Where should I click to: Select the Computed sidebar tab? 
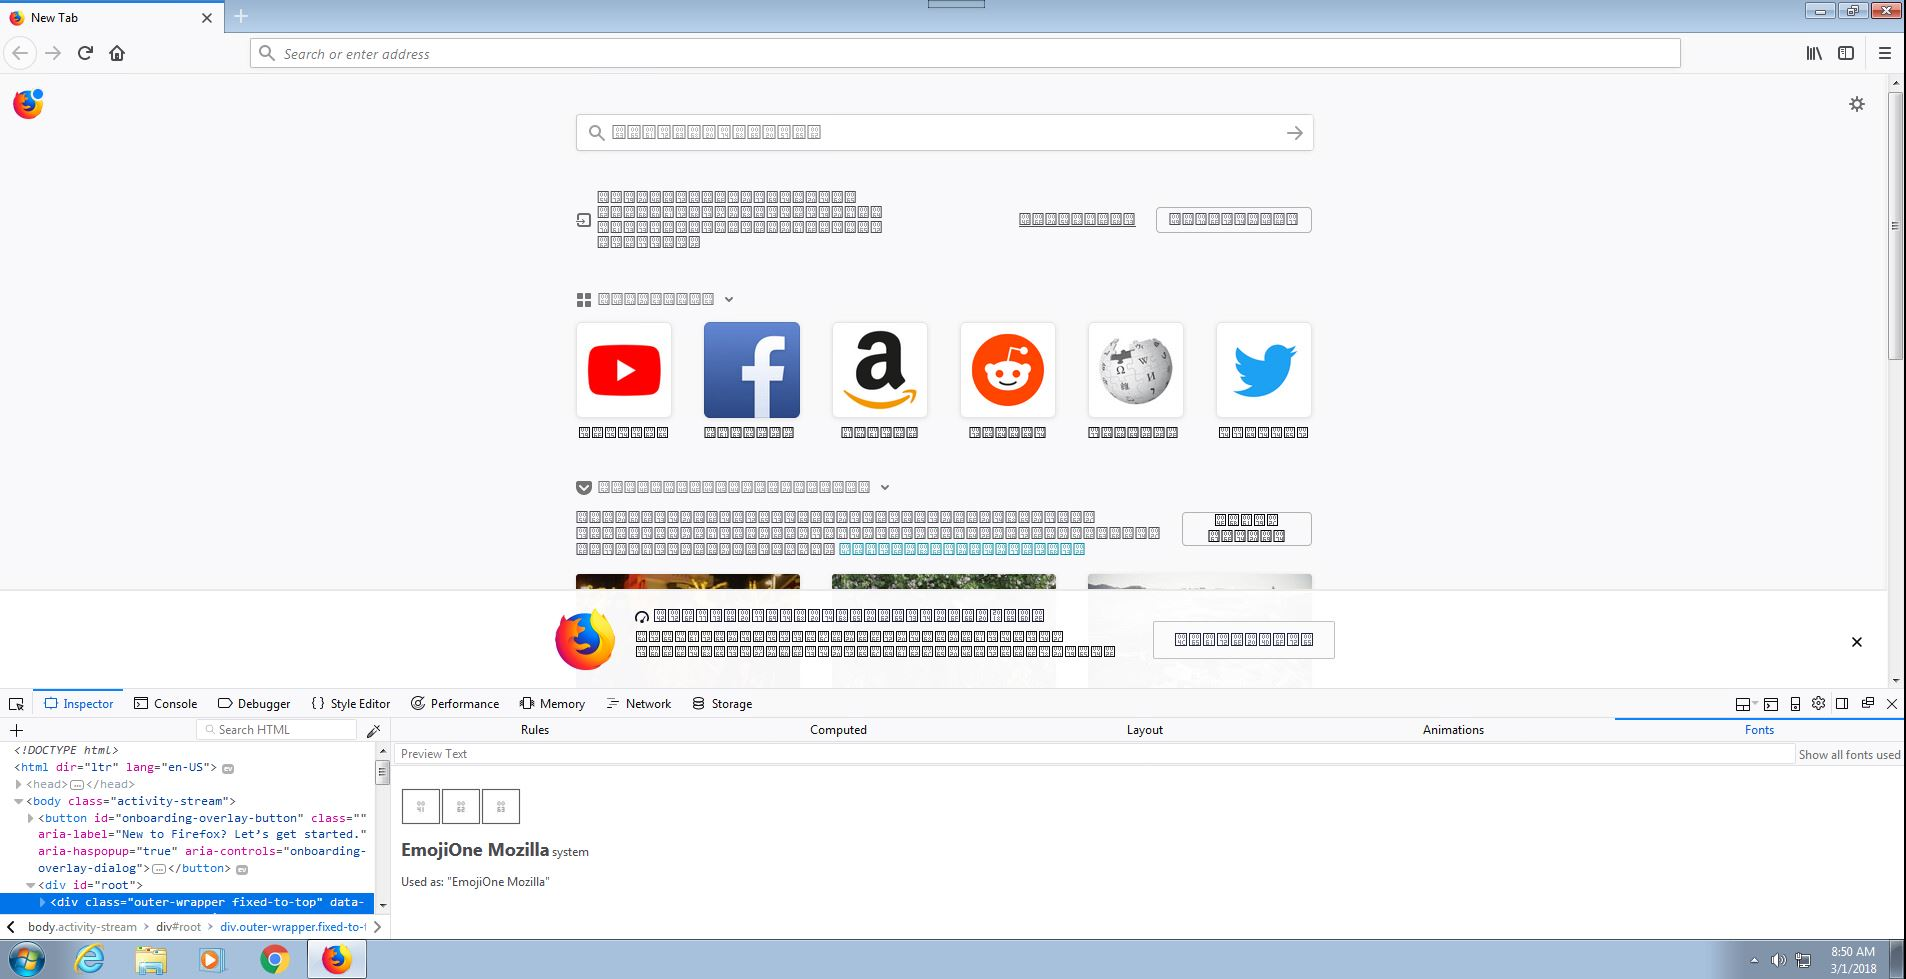(838, 730)
